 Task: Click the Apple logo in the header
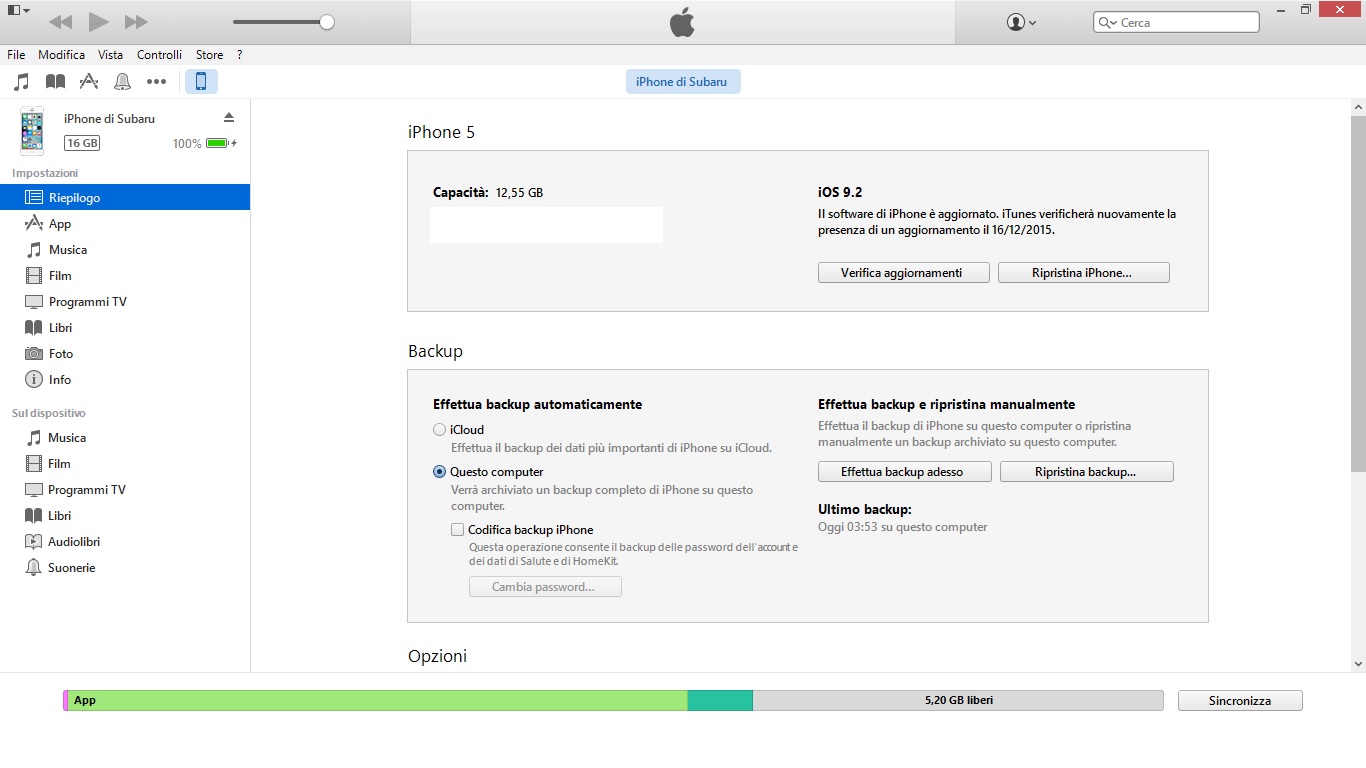pos(682,22)
